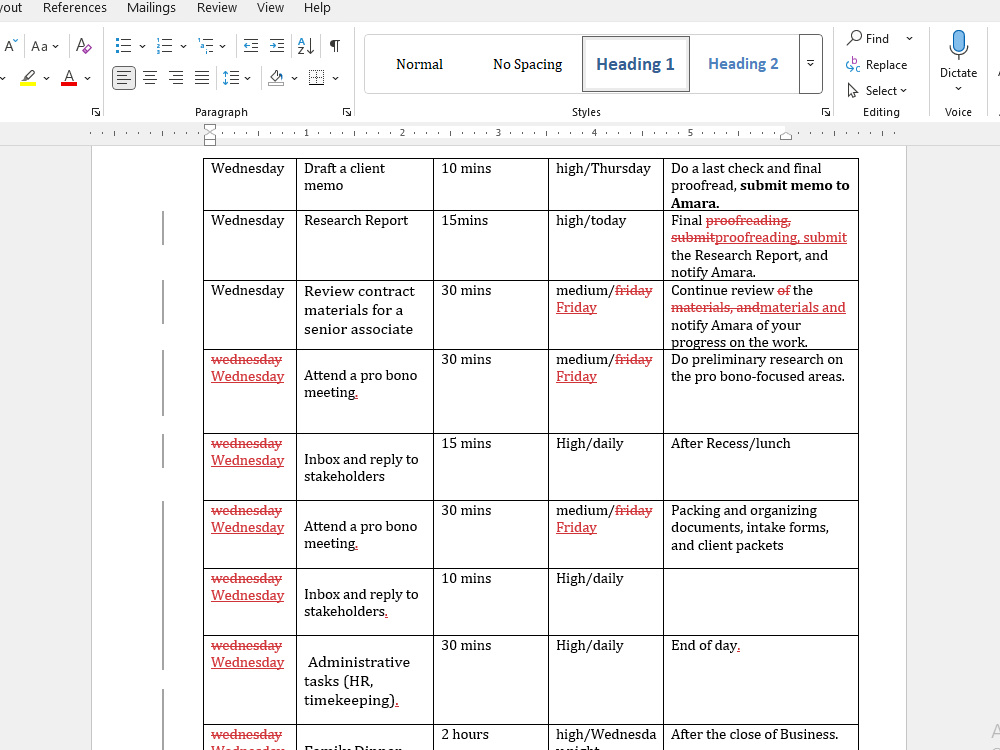Click the left indent marker on ruler
This screenshot has height=750, width=1000.
[x=210, y=135]
